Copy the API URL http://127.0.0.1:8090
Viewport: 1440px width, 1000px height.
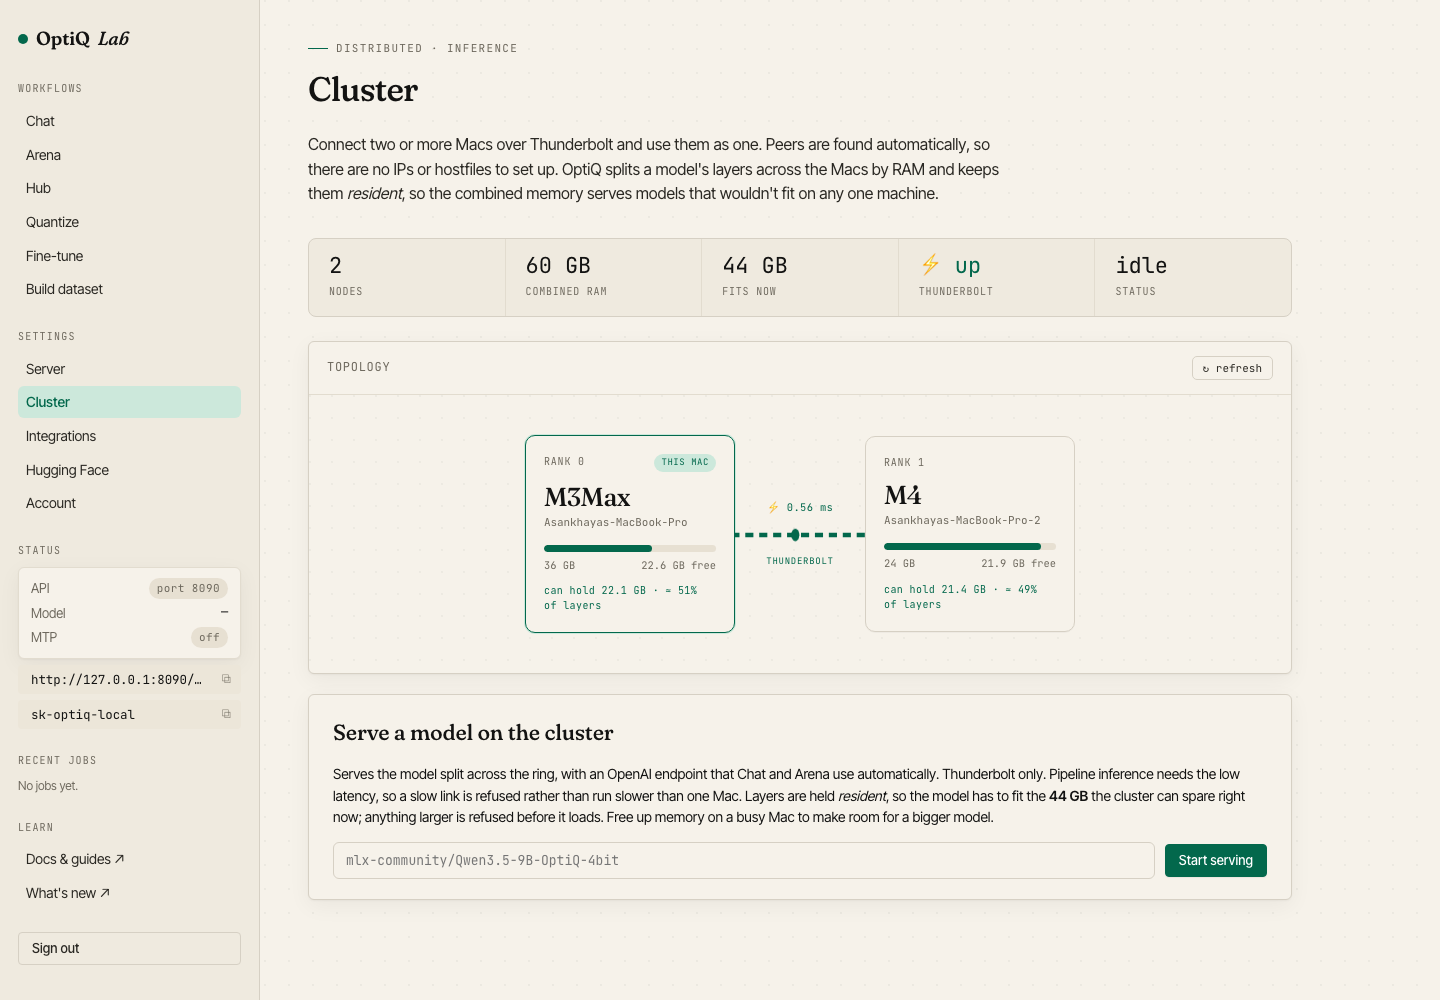pos(226,679)
